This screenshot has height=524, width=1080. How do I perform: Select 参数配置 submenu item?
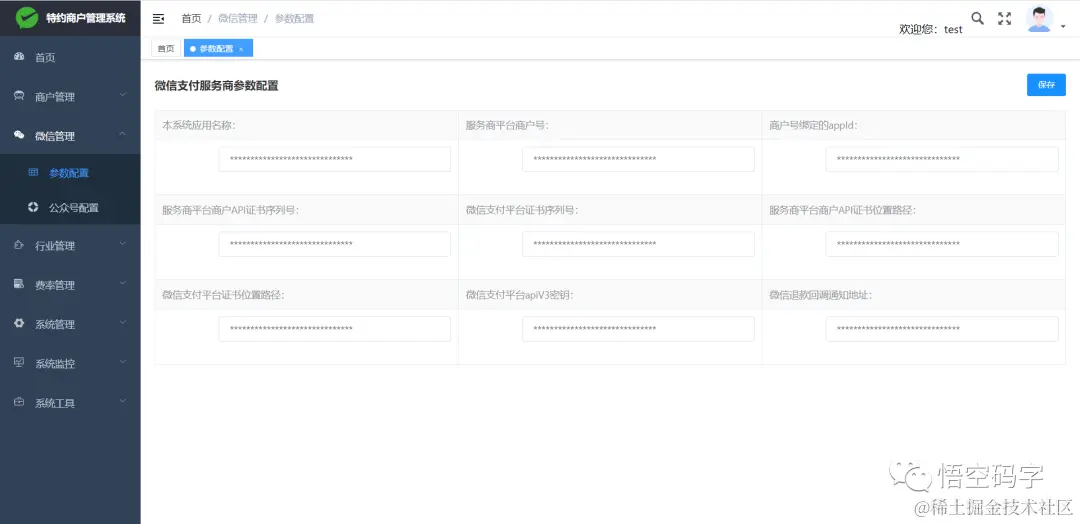click(x=70, y=173)
